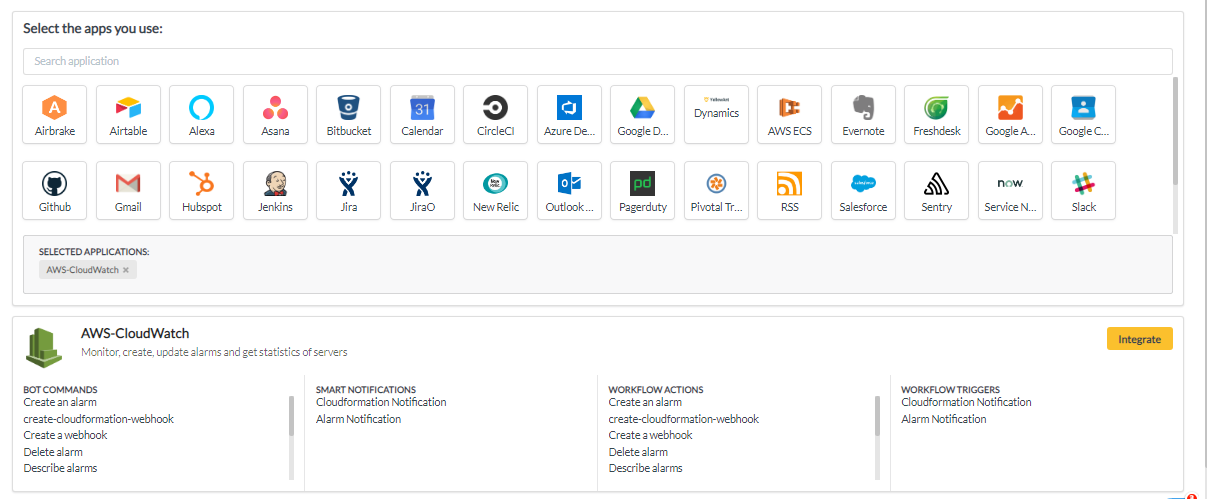The width and height of the screenshot is (1207, 499).
Task: Select the AWS ECS app
Action: (790, 114)
